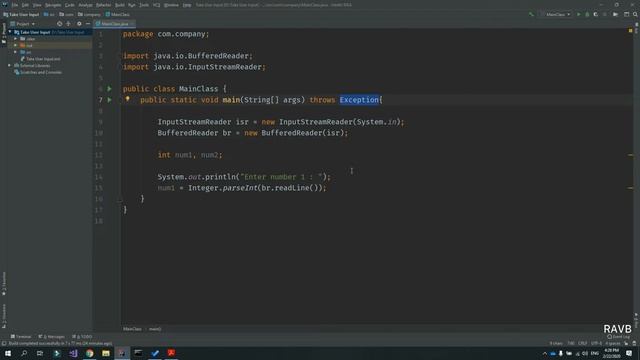Image resolution: width=640 pixels, height=360 pixels.
Task: Open the TODO tool window
Action: [x=82, y=337]
